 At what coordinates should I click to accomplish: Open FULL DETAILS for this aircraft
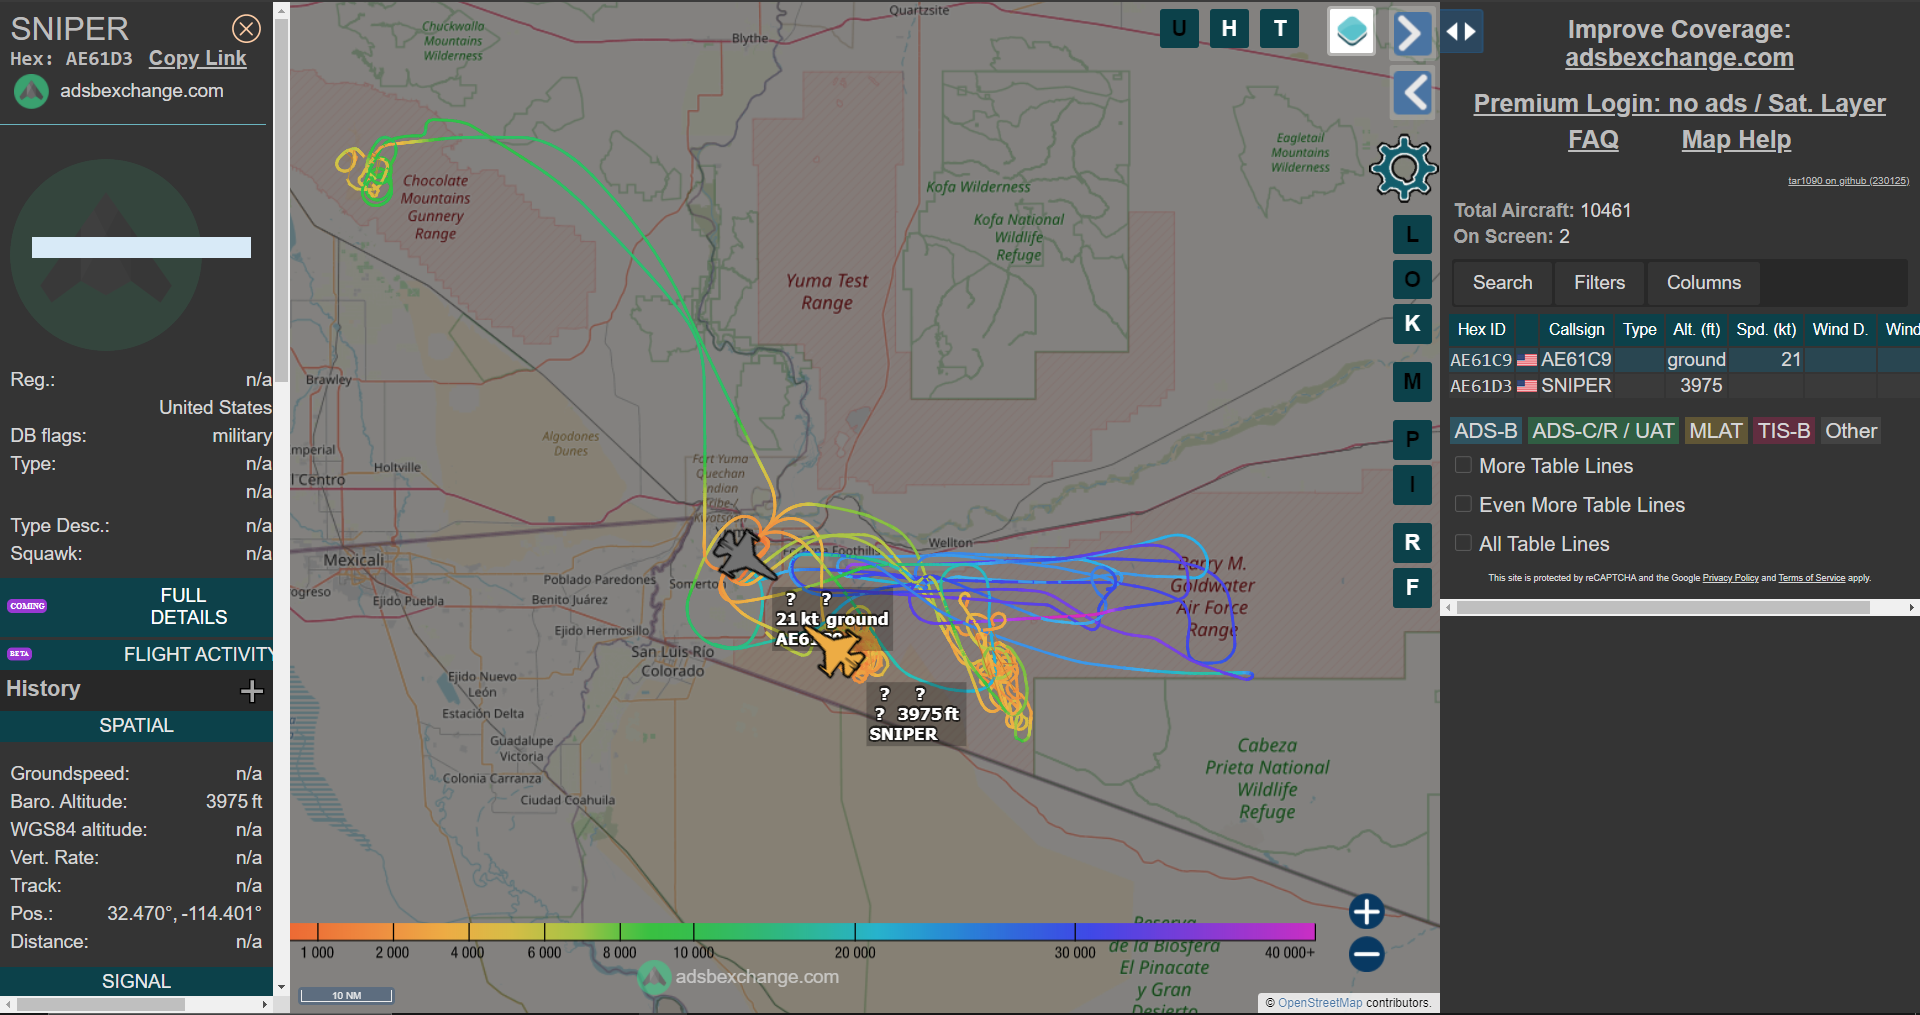pyautogui.click(x=137, y=606)
